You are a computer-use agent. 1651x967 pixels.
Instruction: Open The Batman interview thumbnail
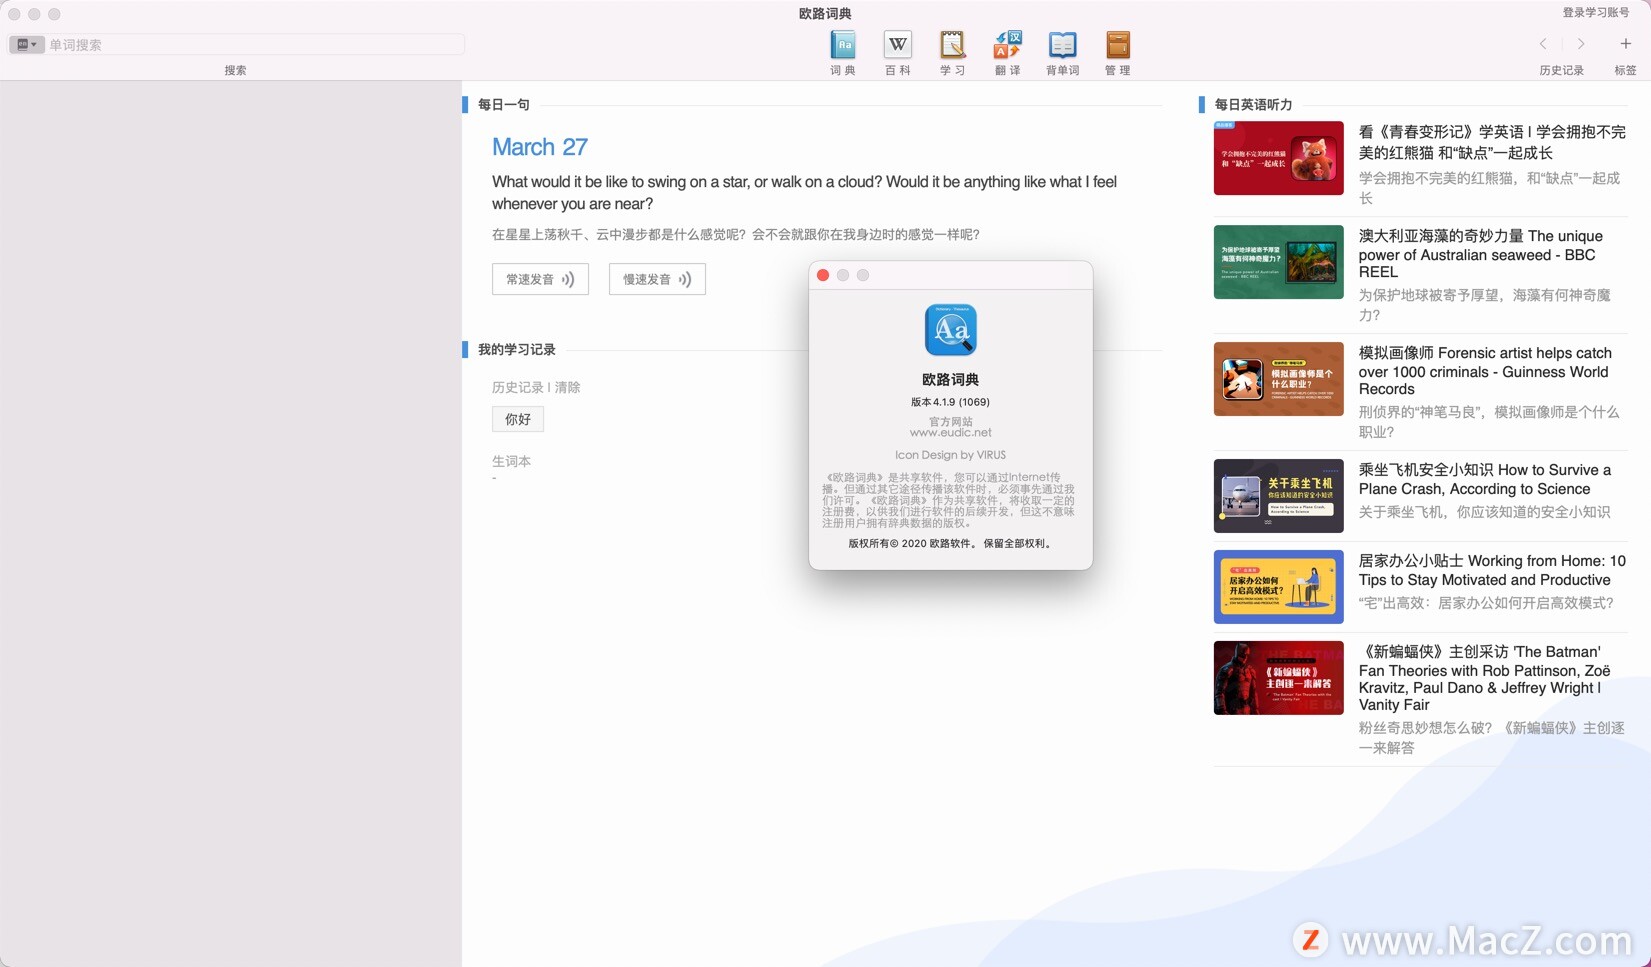1278,678
